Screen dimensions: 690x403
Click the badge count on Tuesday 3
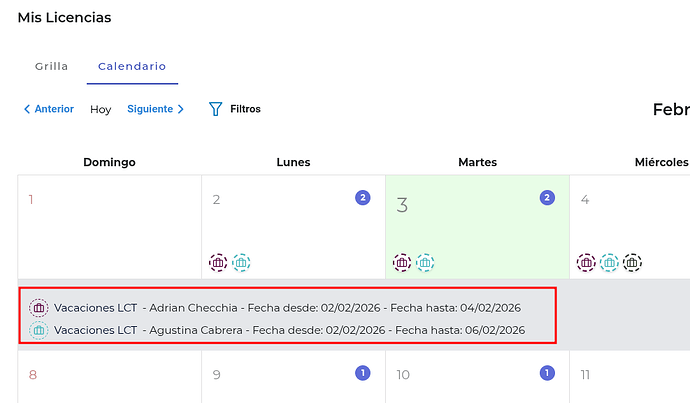point(547,198)
